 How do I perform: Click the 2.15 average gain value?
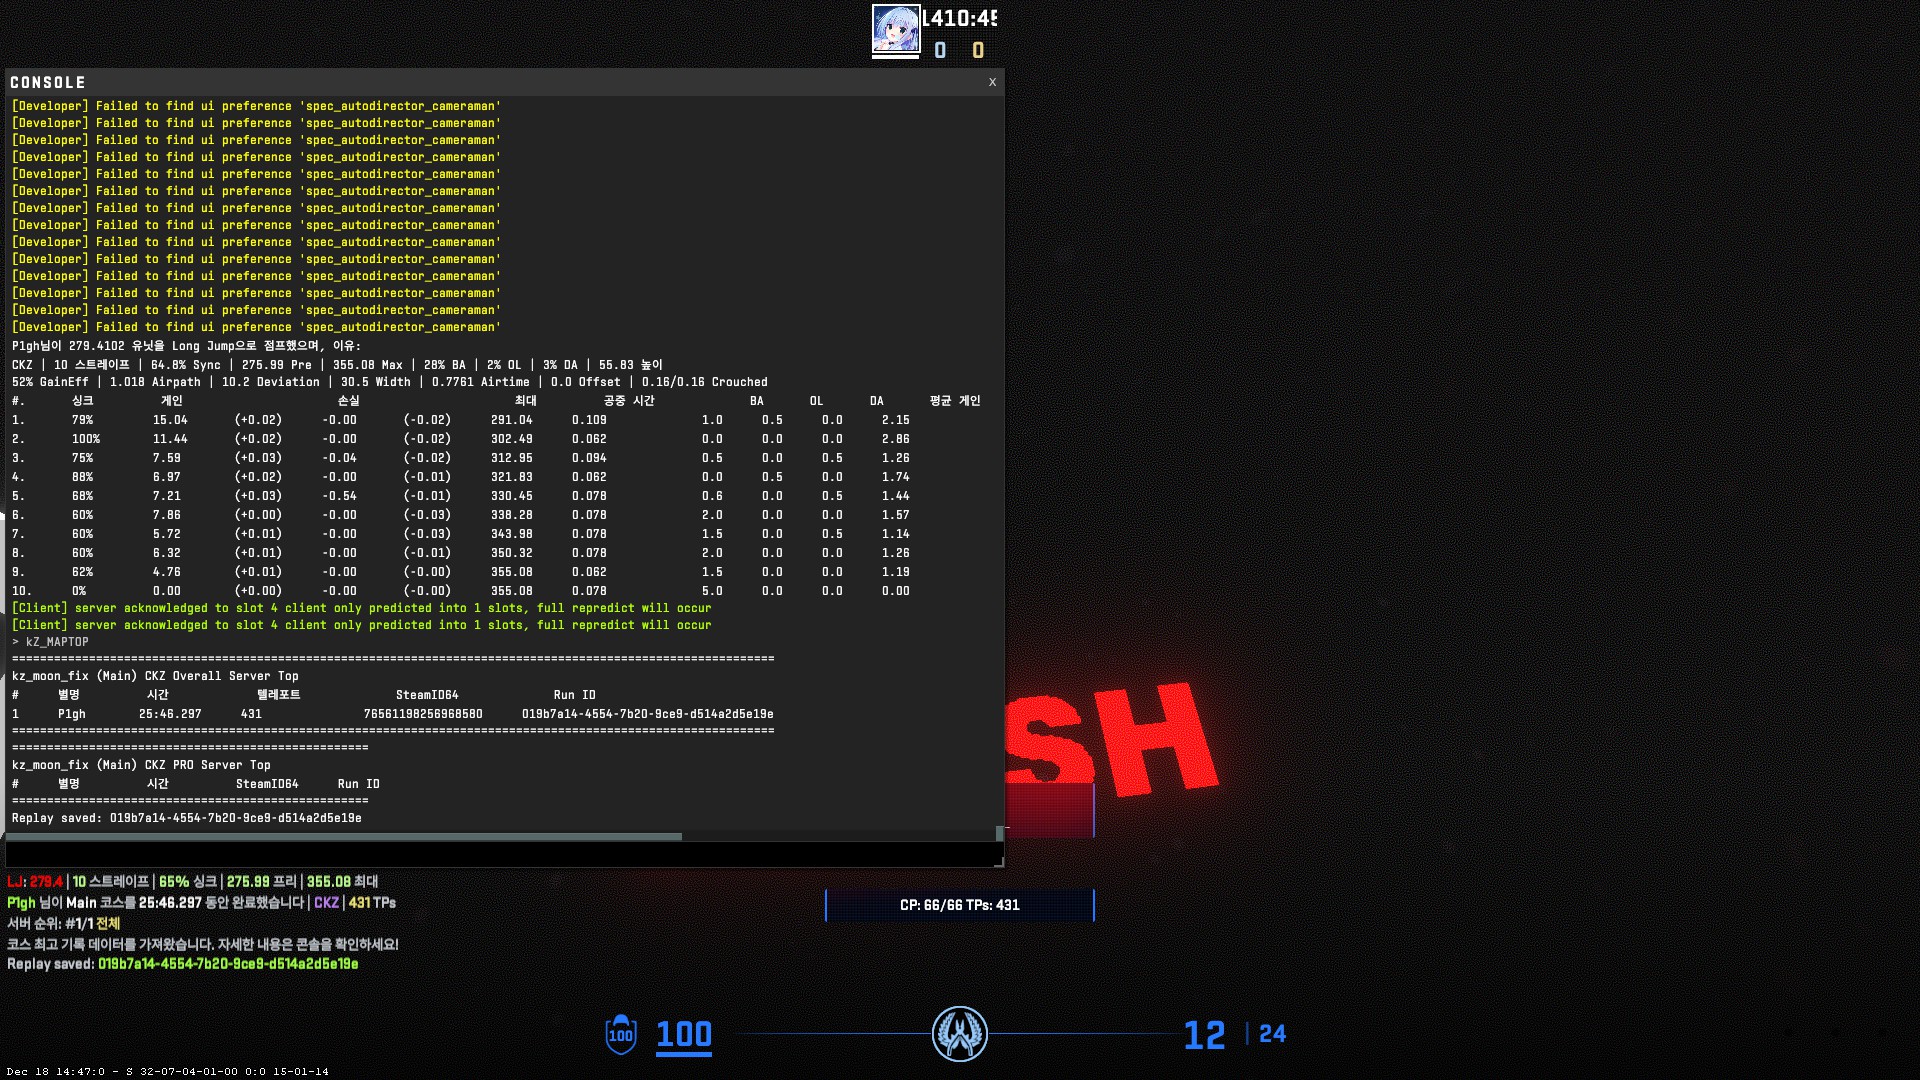896,420
